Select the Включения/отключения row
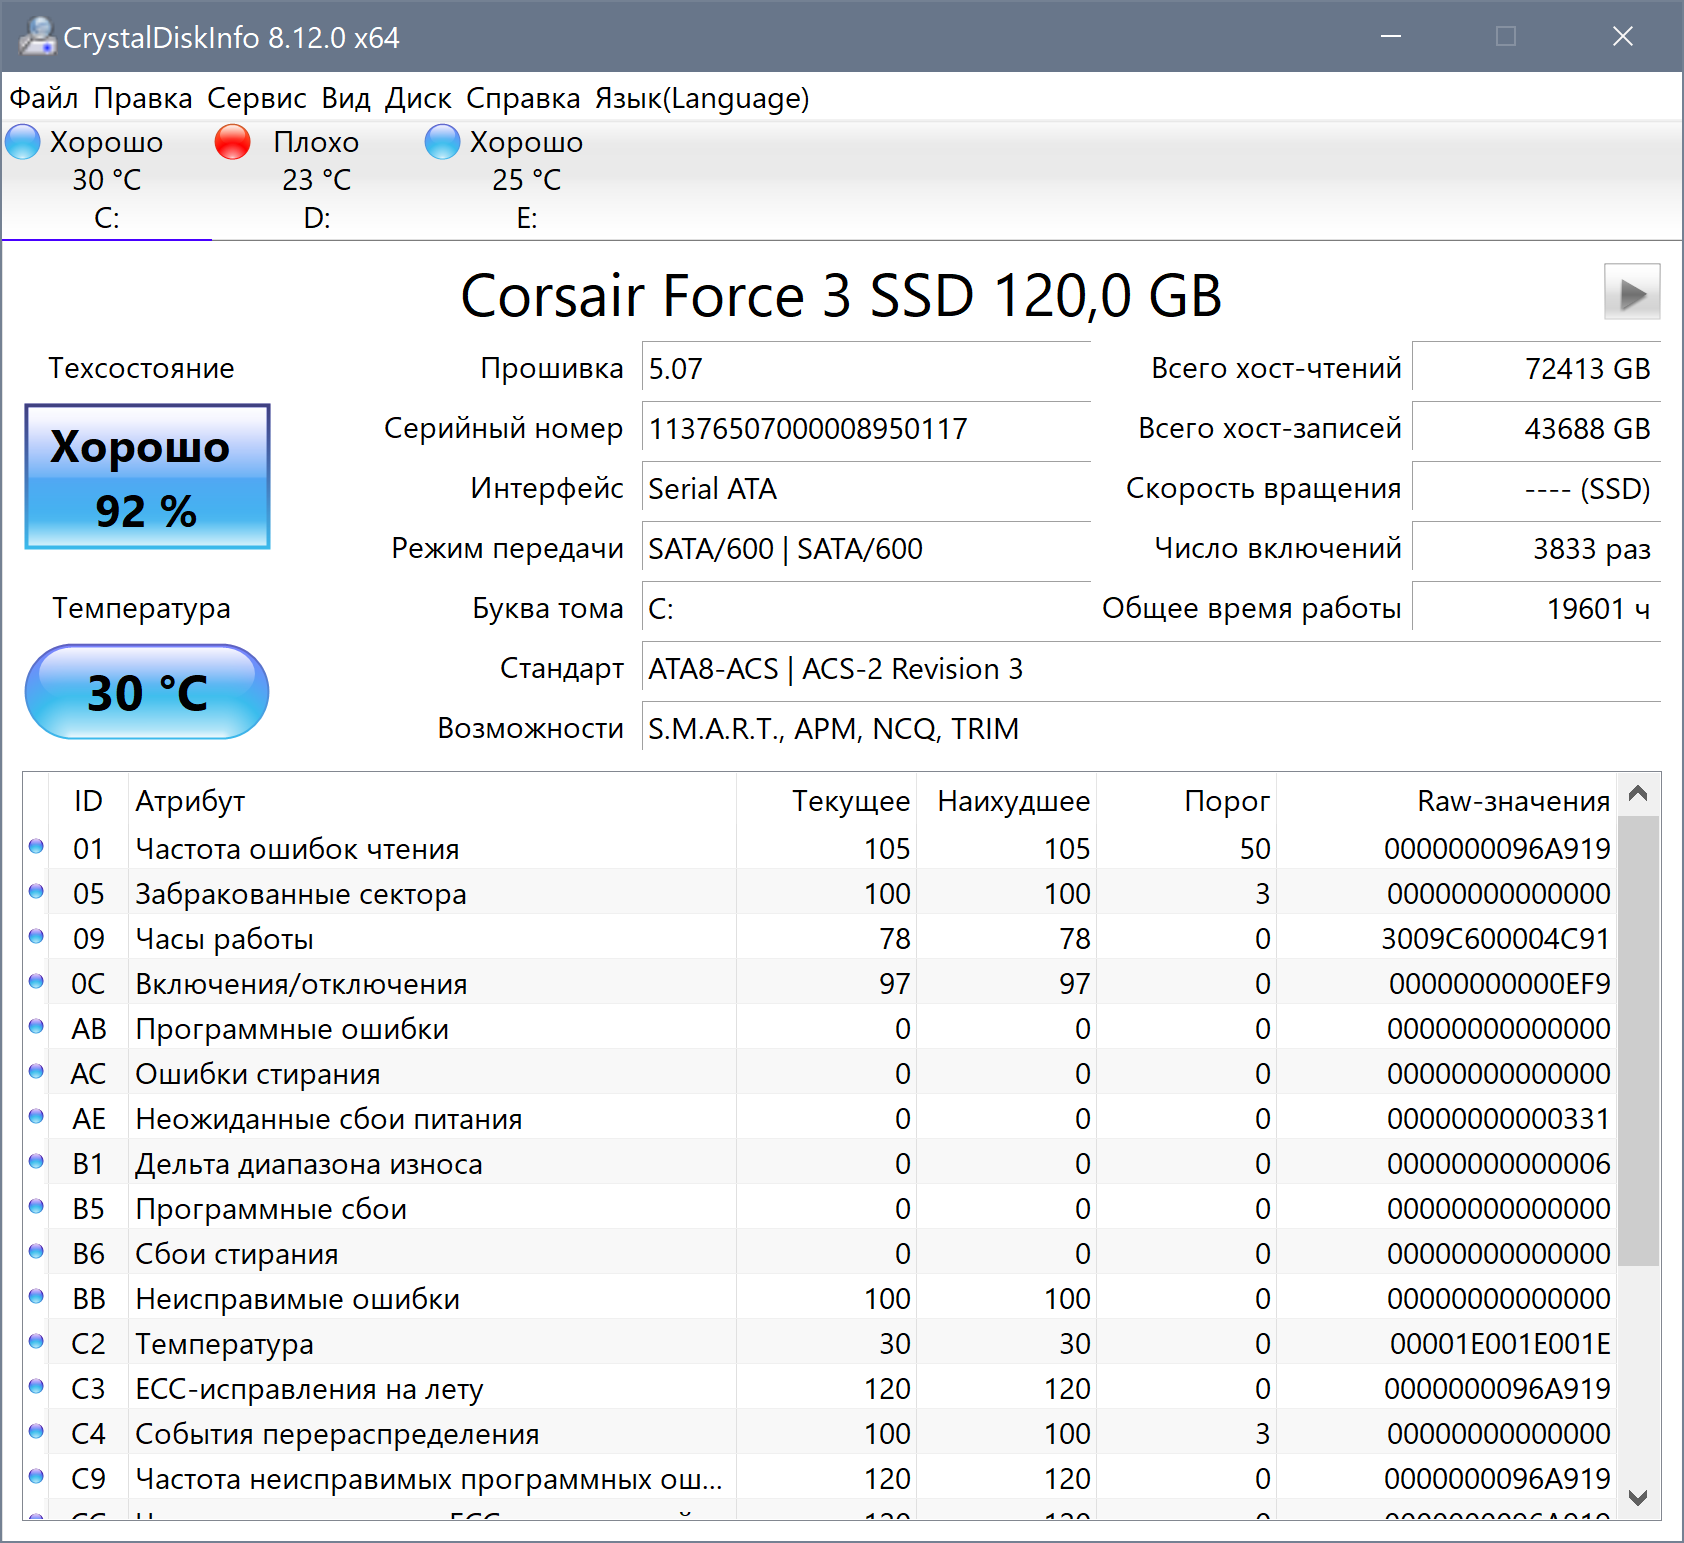 (820, 983)
